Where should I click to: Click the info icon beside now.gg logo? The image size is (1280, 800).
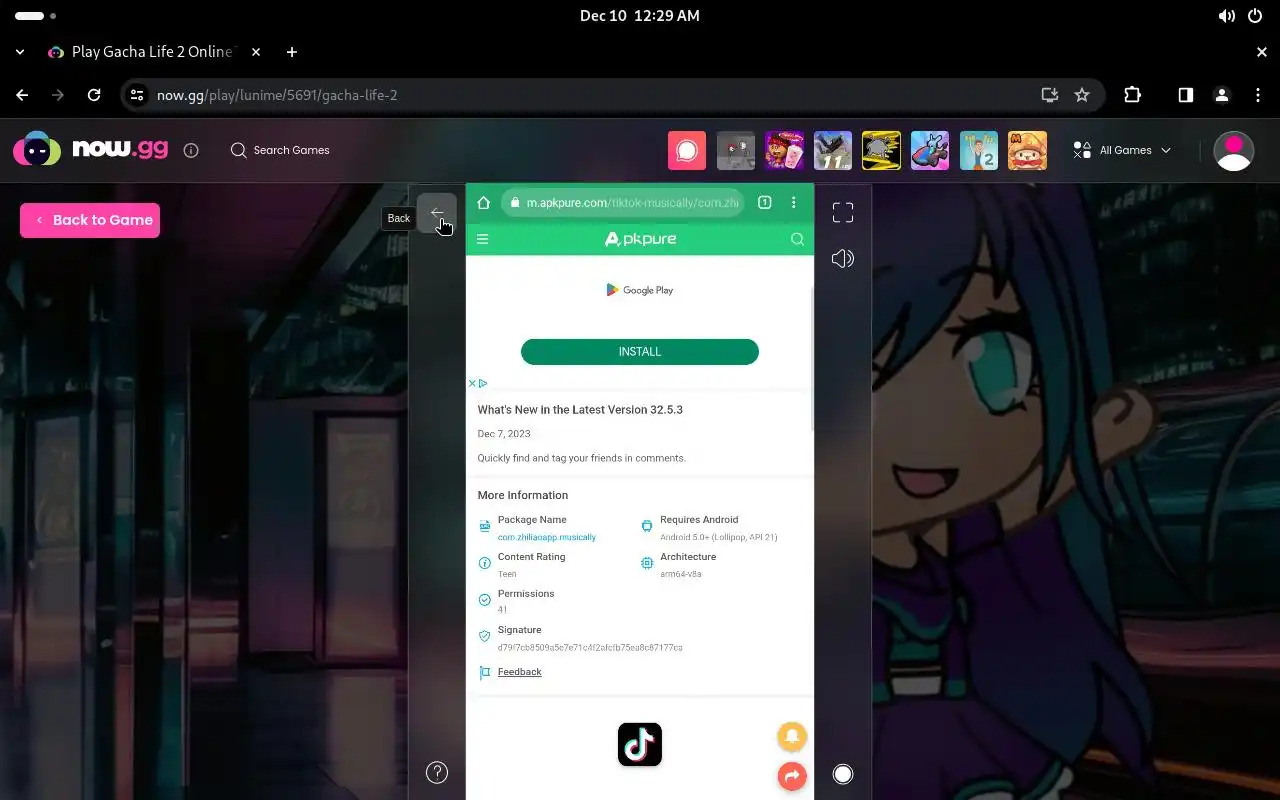coord(191,150)
